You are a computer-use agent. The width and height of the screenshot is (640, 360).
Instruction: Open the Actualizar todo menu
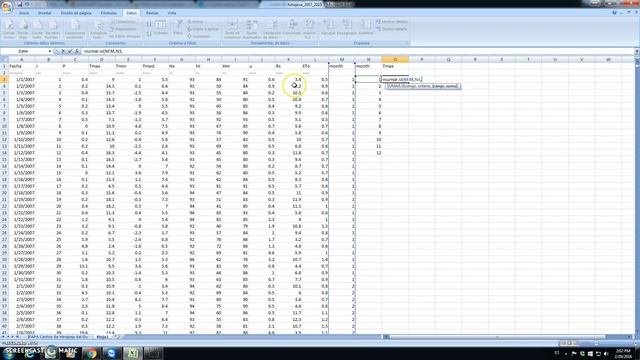pyautogui.click(x=98, y=29)
